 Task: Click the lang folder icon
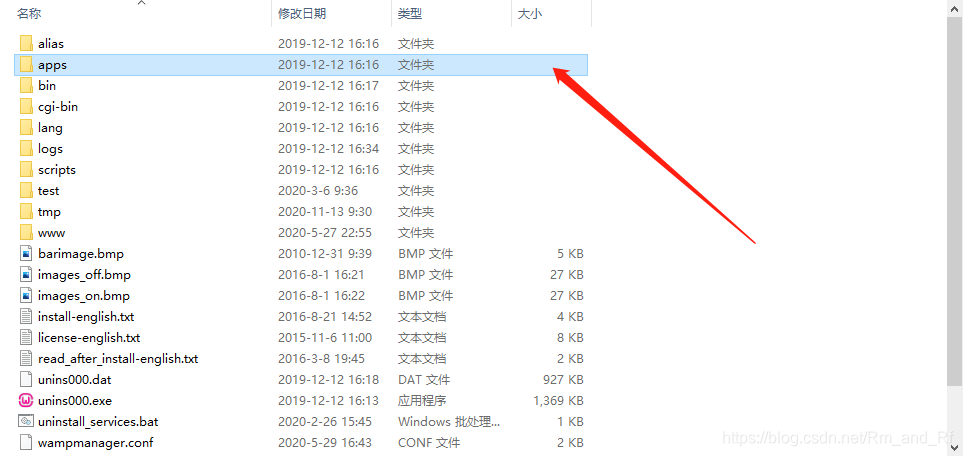(x=26, y=127)
